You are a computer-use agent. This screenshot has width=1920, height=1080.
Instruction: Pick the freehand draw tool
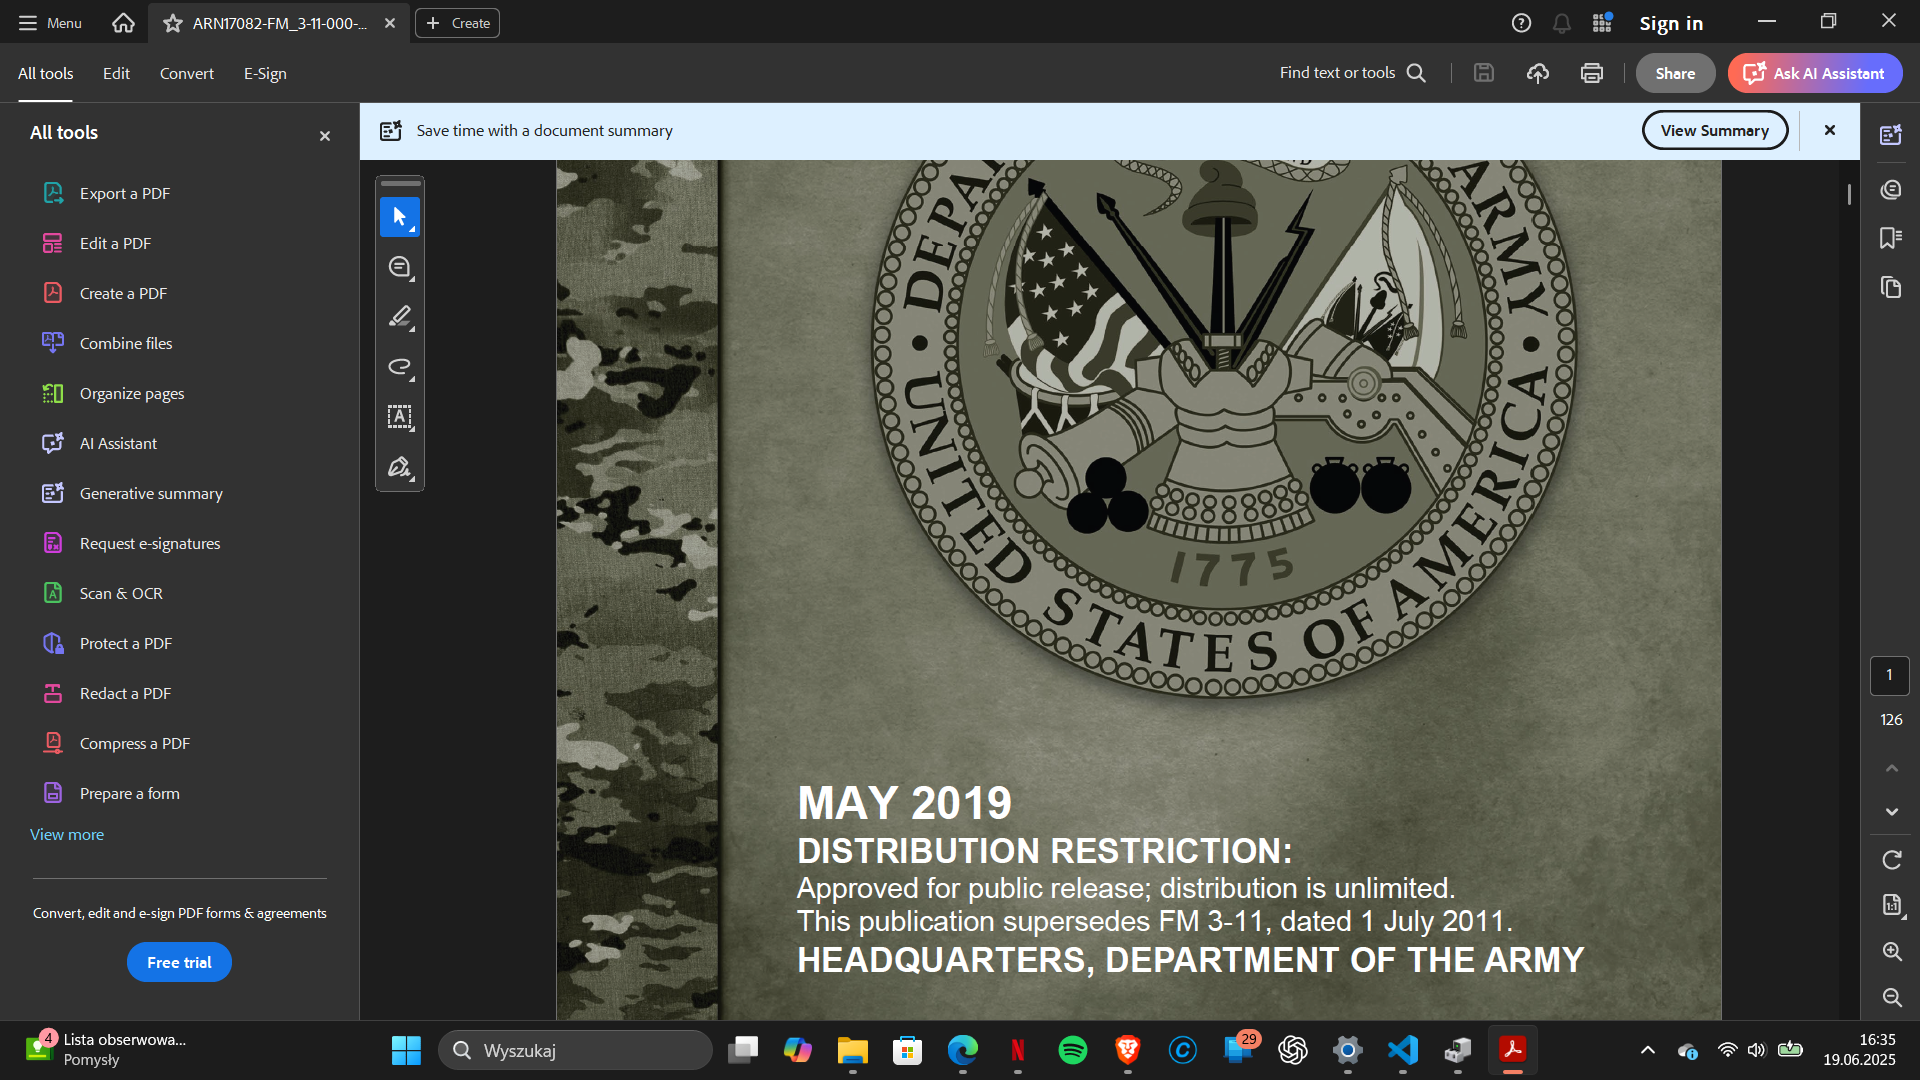[399, 367]
